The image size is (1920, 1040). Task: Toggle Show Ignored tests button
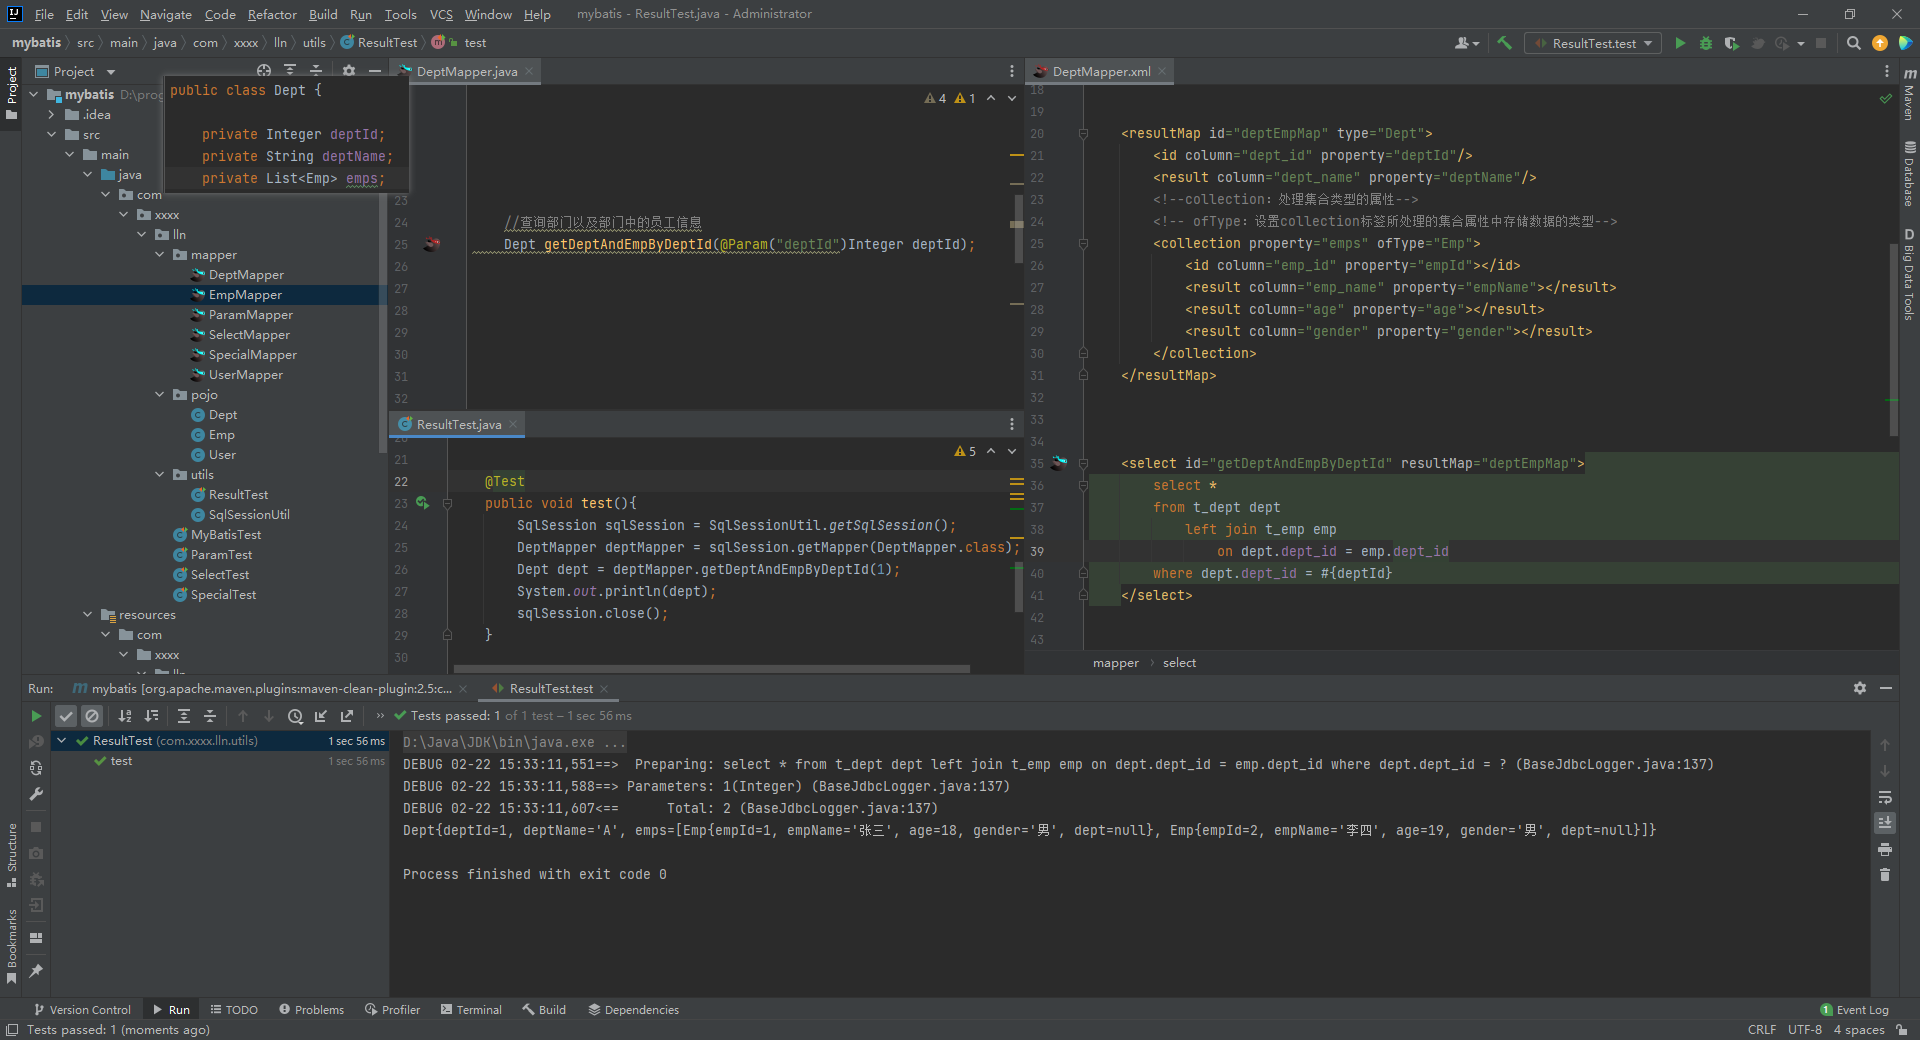click(x=92, y=716)
